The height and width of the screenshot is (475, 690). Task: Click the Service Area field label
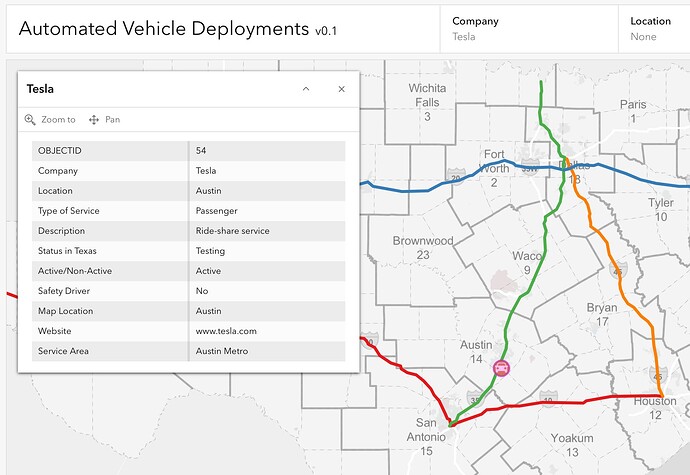point(63,351)
